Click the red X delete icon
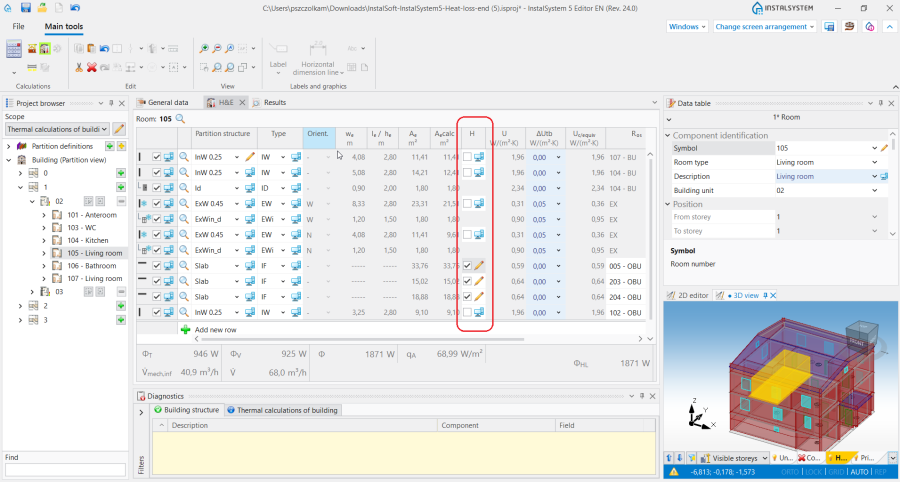This screenshot has width=900, height=482. pos(91,67)
